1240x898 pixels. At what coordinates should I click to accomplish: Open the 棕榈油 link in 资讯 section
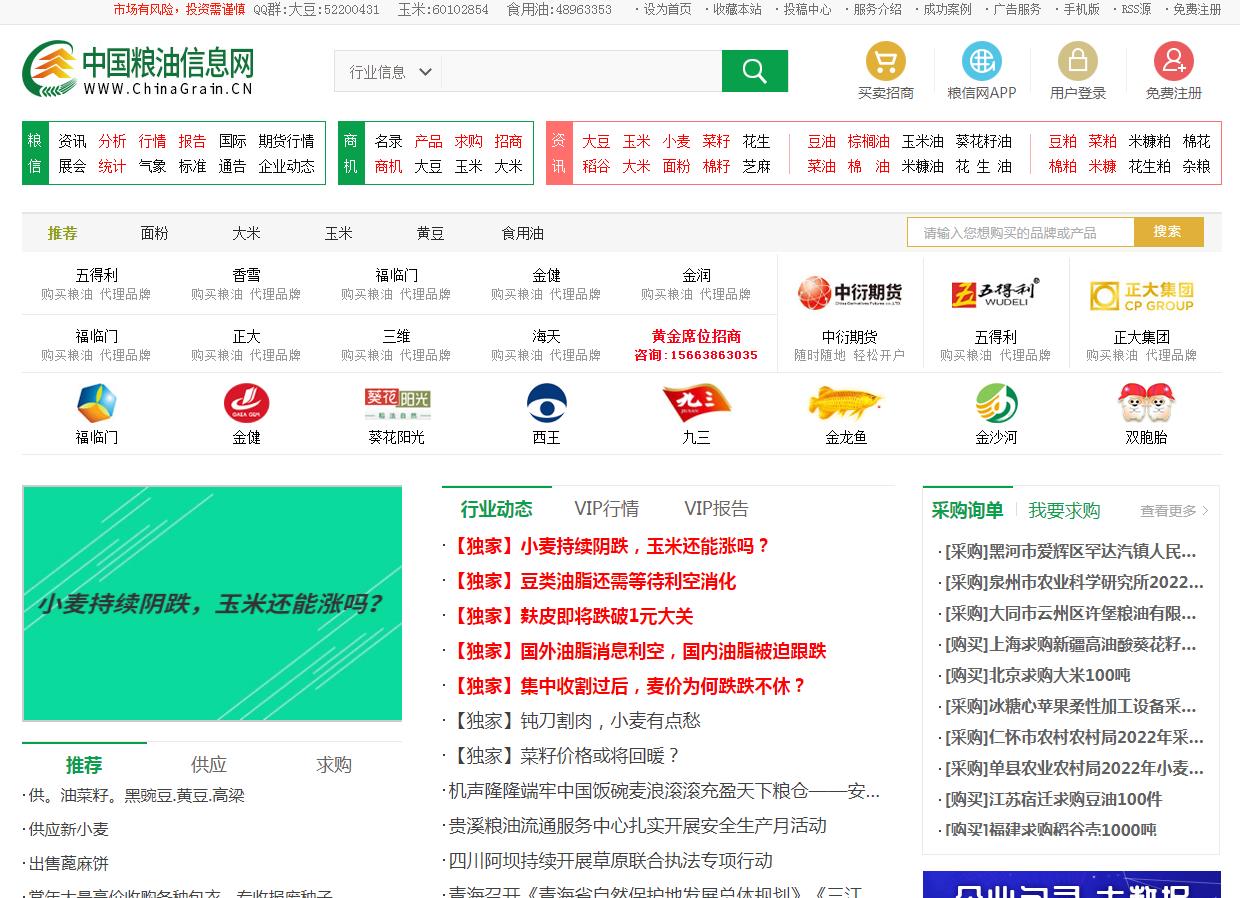869,141
